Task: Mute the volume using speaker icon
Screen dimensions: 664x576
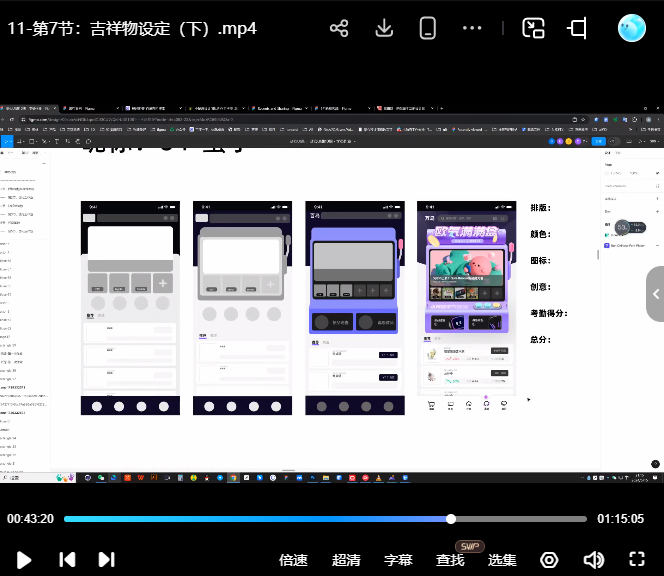Action: point(593,559)
